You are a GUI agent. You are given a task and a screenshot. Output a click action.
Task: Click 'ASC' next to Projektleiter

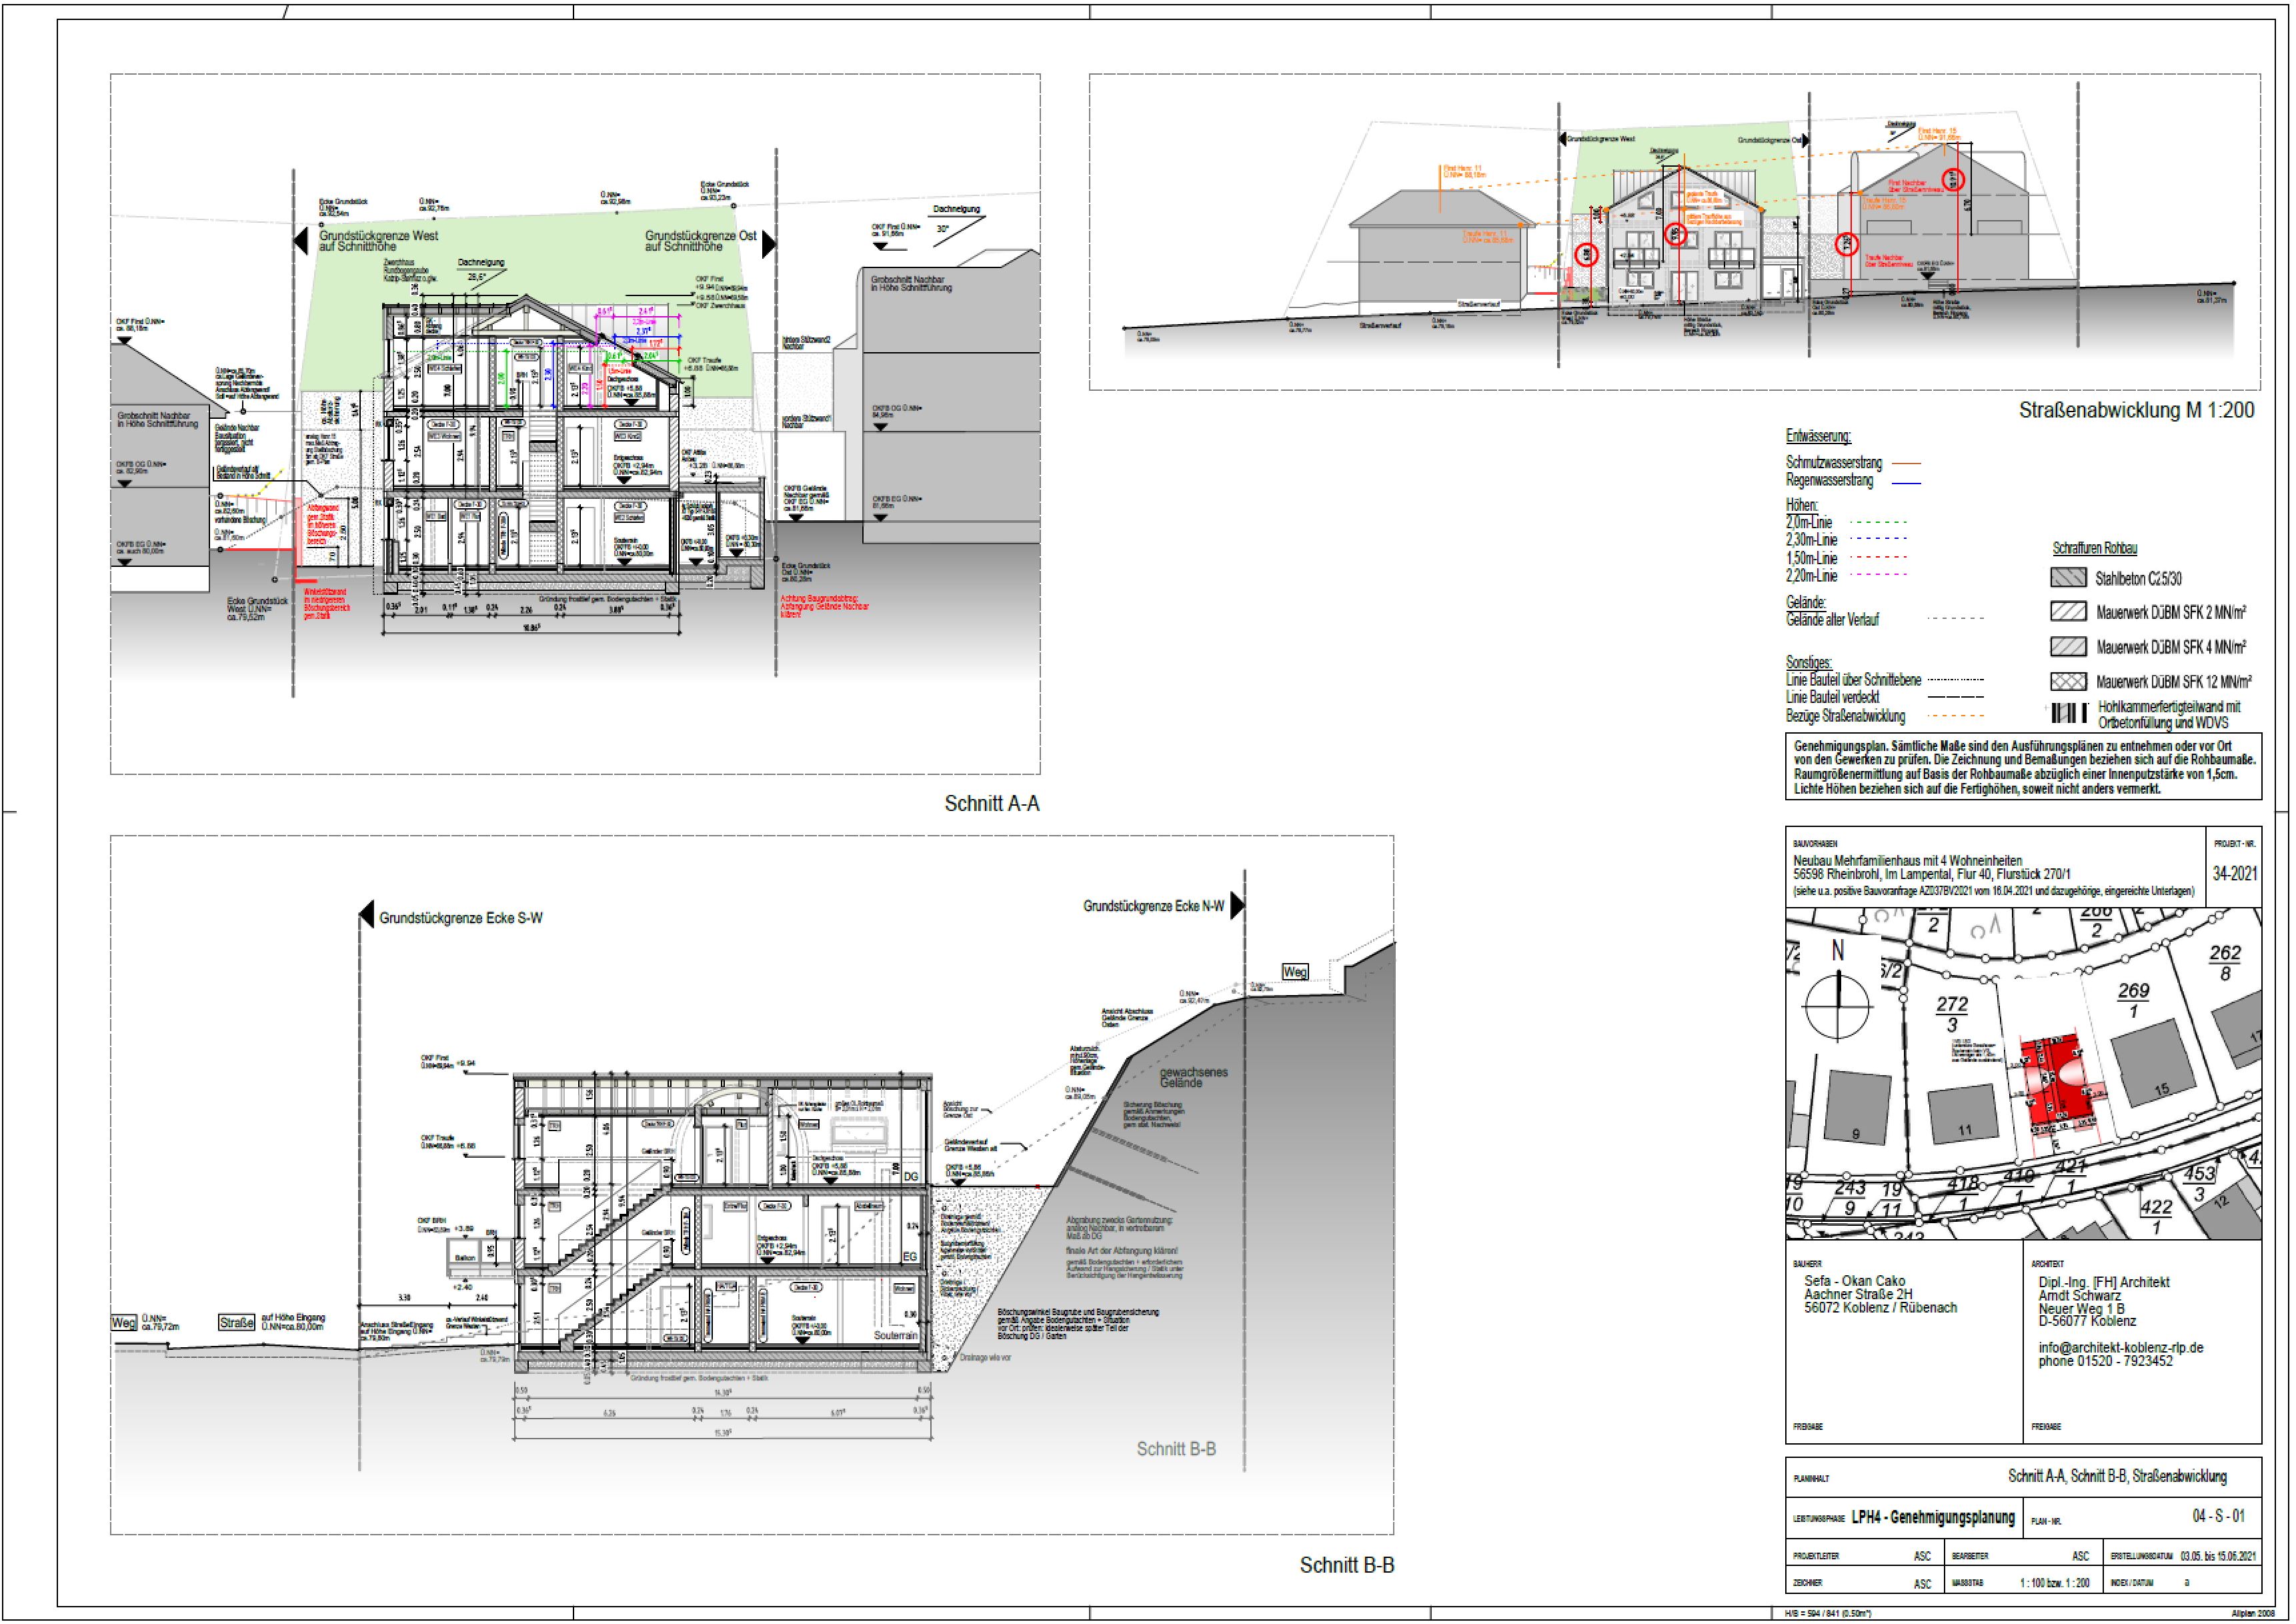[1922, 1556]
